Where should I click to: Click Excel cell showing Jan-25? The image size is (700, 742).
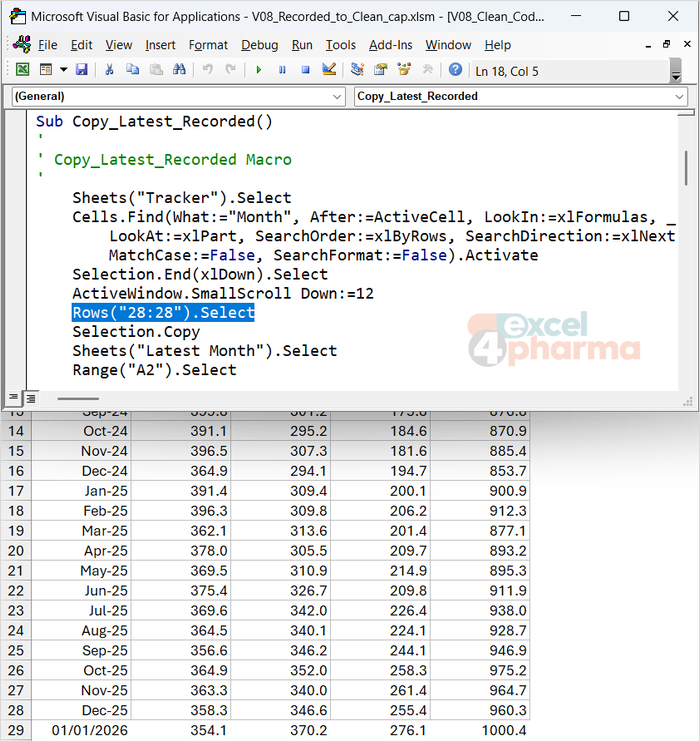tap(82, 491)
